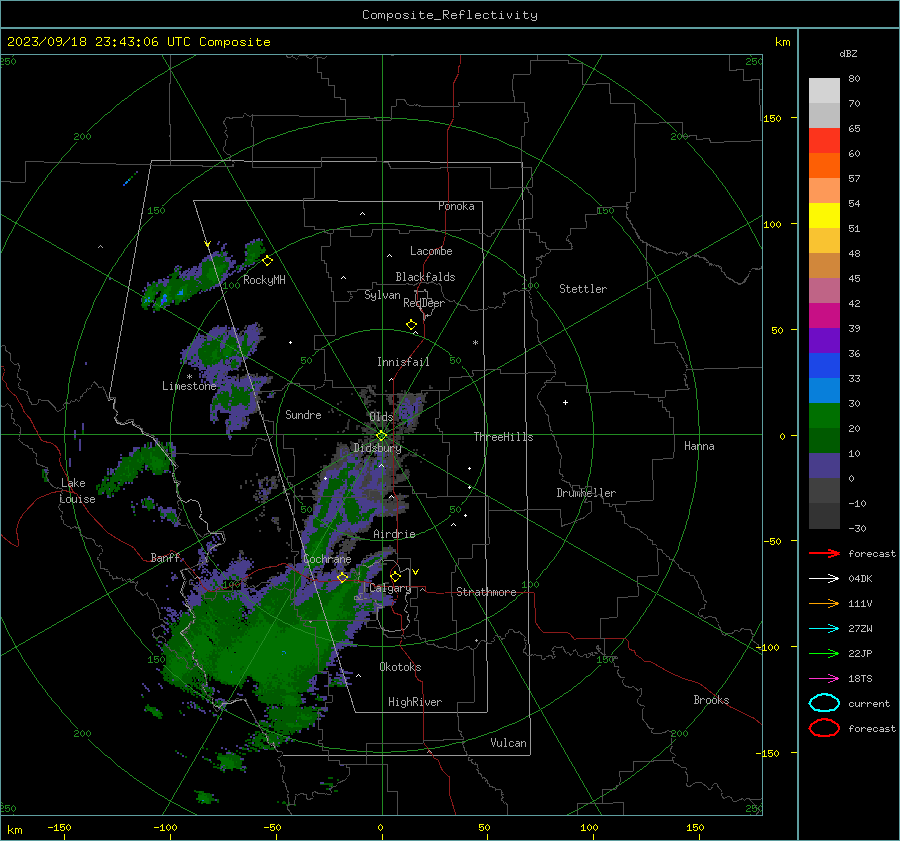This screenshot has height=841, width=900.
Task: Select the yellow diamond marker above Calgary label
Action: (x=395, y=576)
